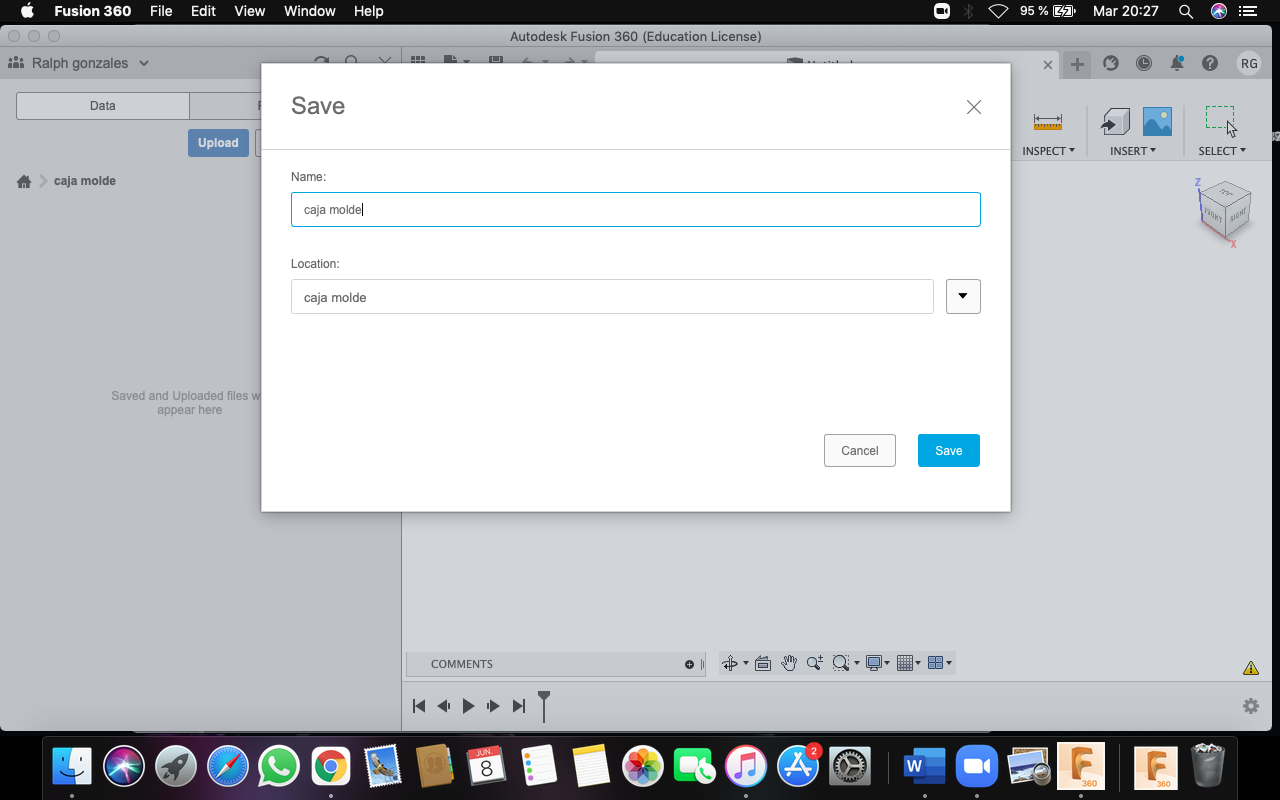Add a comment with the plus icon
This screenshot has width=1280, height=800.
point(689,664)
